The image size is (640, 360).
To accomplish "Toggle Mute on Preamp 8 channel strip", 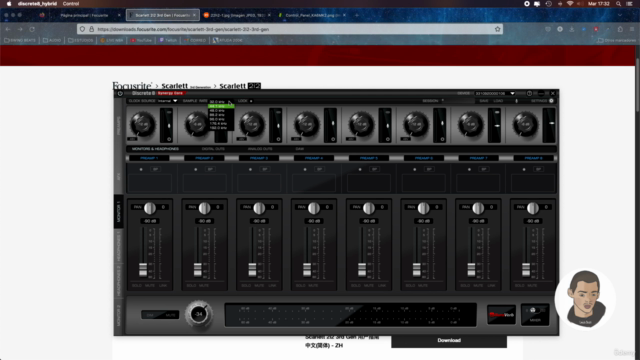I will click(x=532, y=285).
